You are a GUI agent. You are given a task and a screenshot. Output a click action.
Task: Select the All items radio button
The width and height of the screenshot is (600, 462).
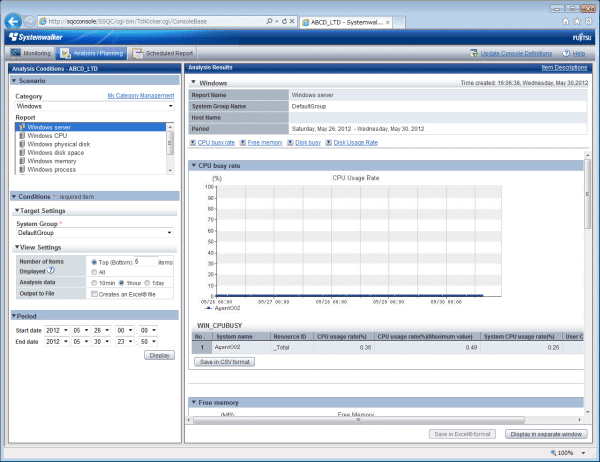click(x=94, y=272)
